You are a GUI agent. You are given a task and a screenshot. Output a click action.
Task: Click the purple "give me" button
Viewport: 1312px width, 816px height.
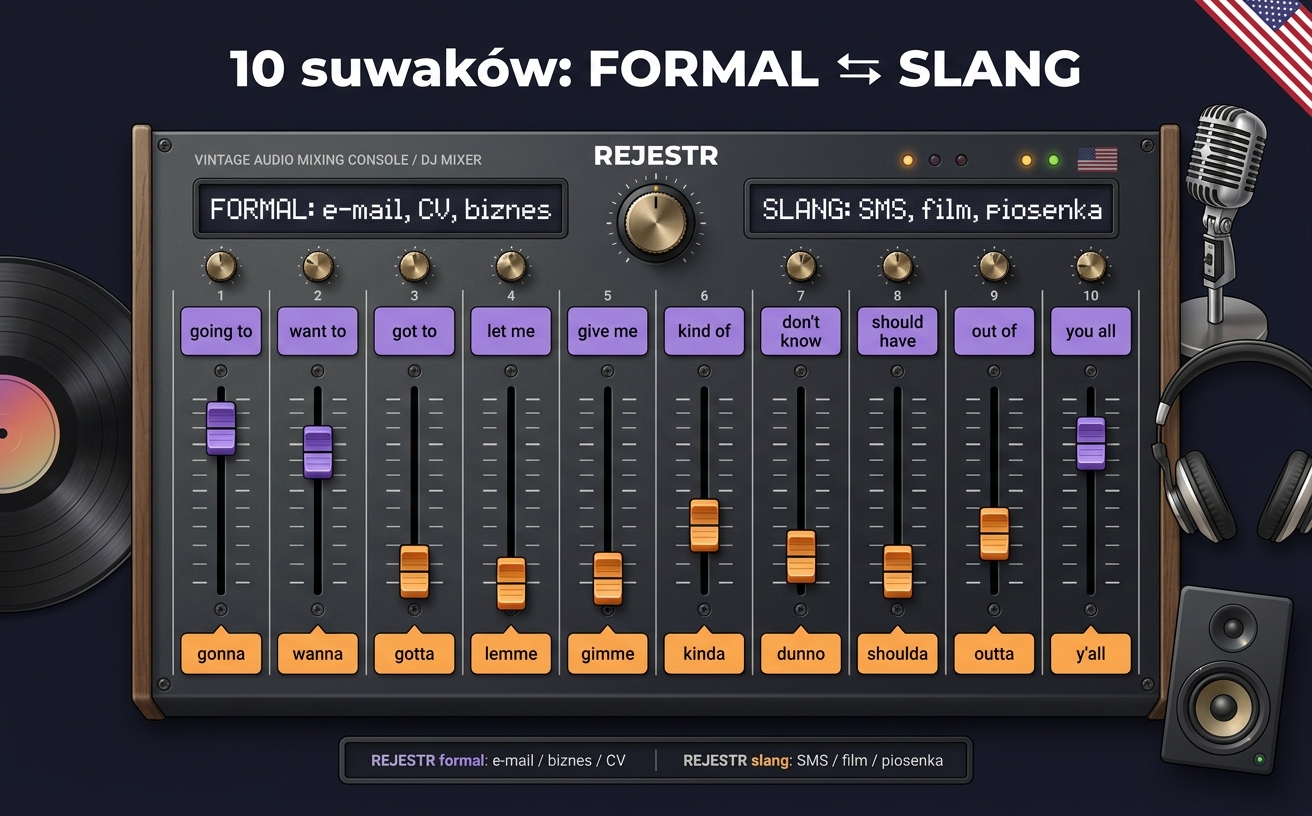[608, 332]
